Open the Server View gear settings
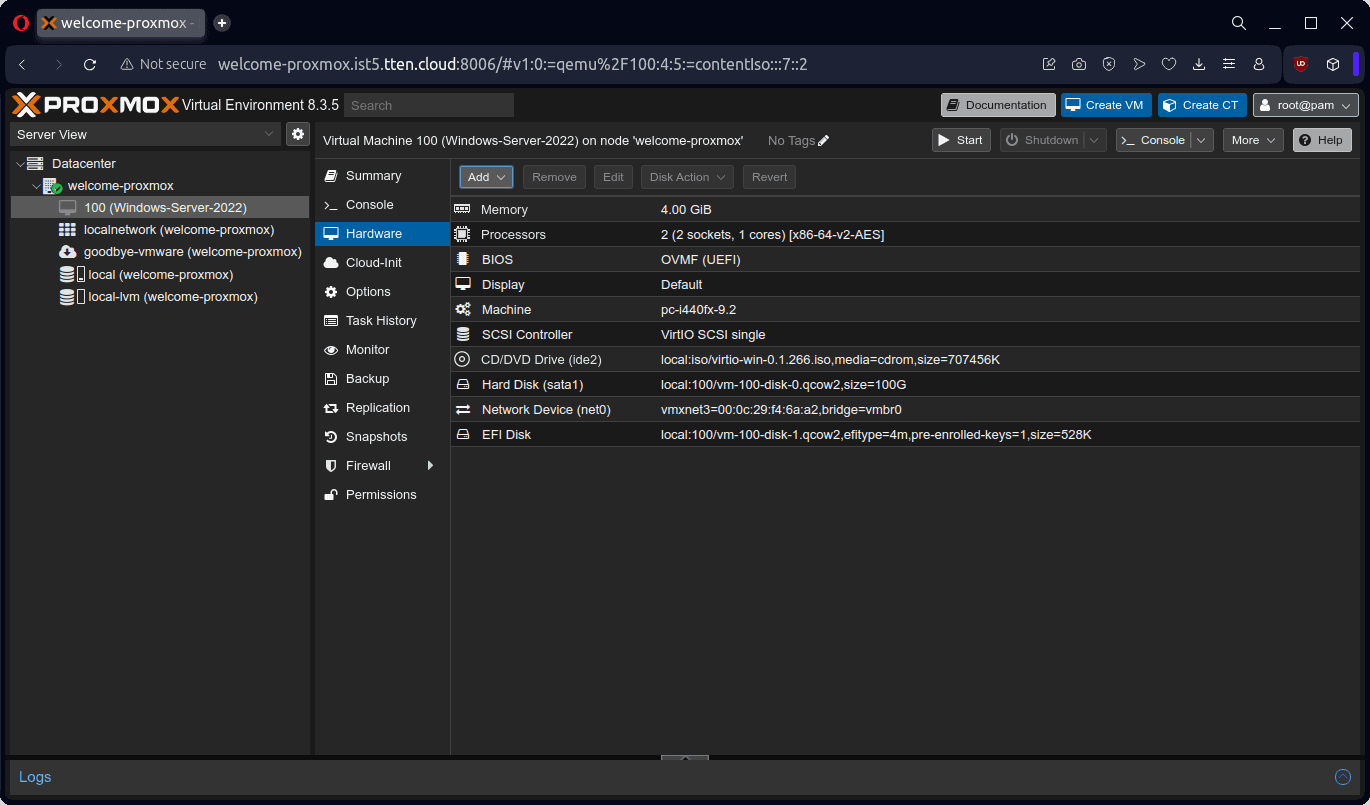Screen dimensions: 1370x805 pyautogui.click(x=297, y=134)
